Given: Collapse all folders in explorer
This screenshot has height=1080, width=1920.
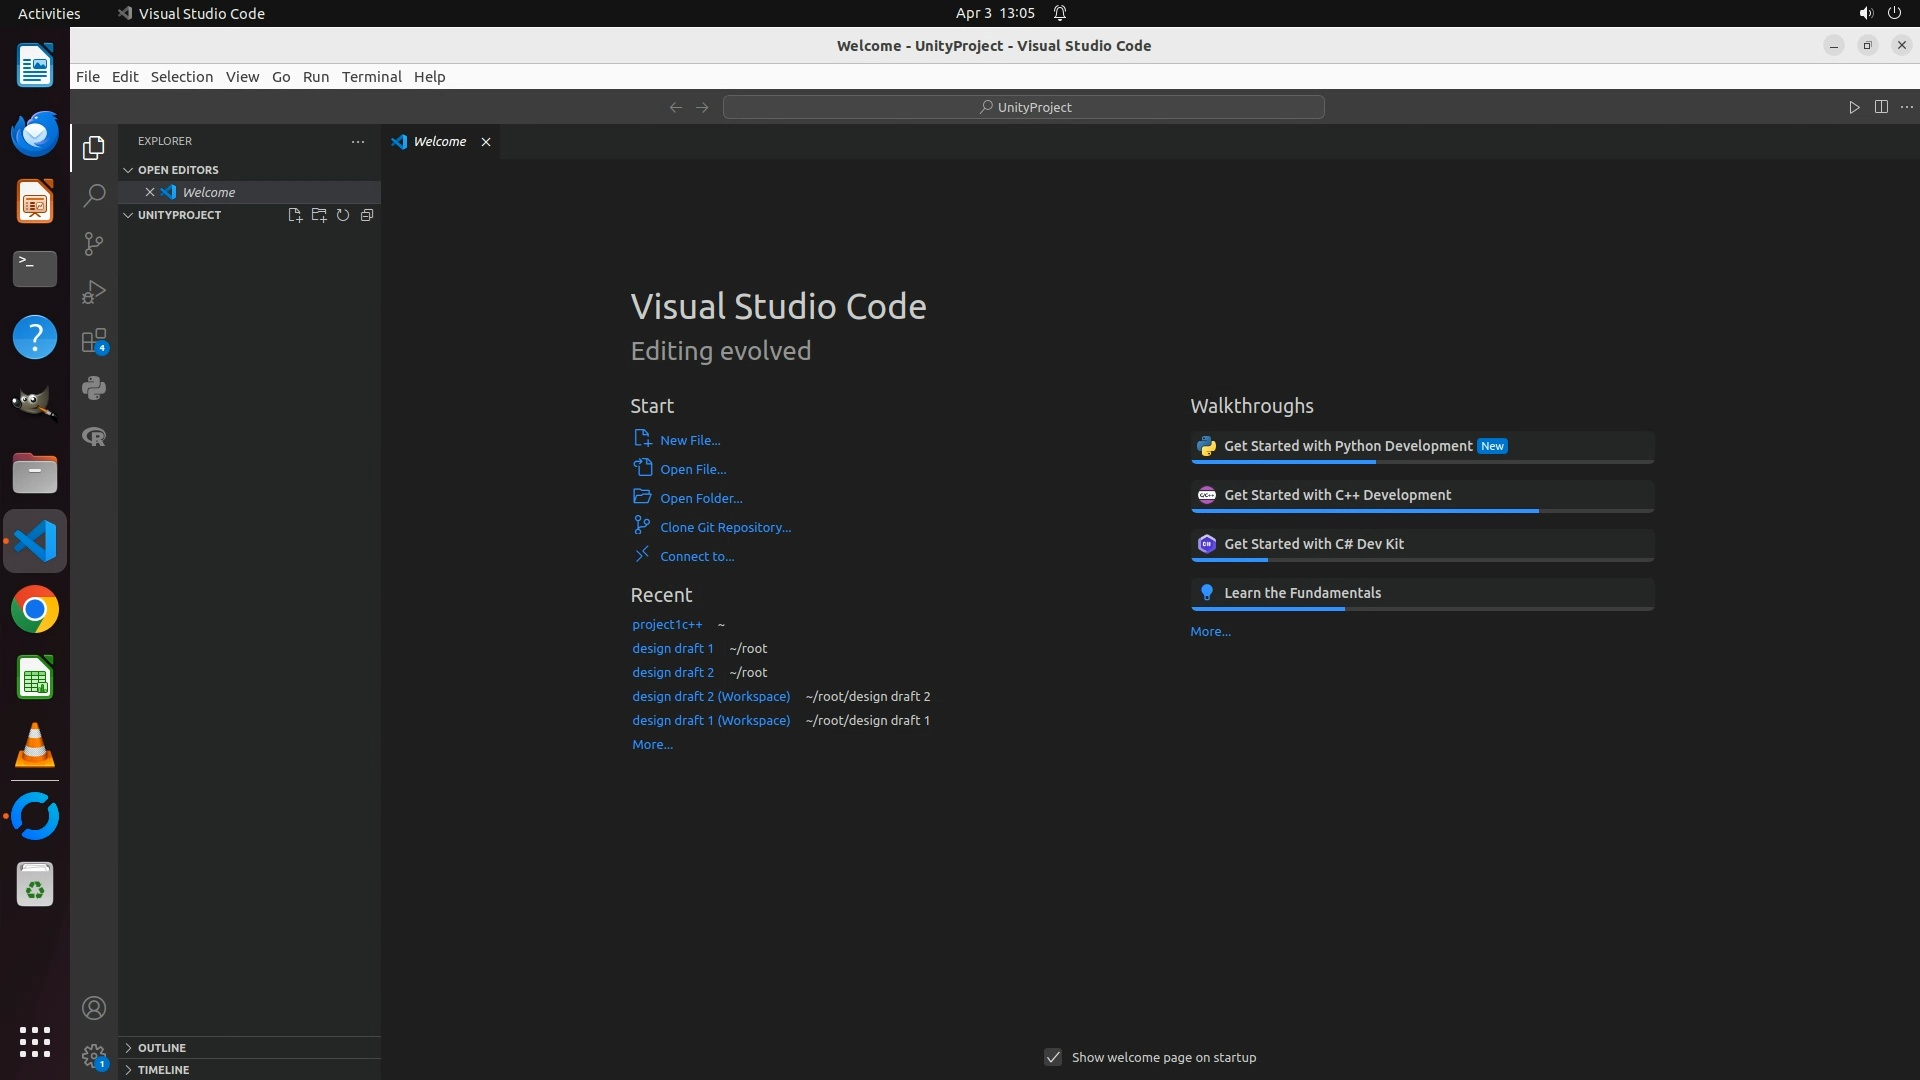Looking at the screenshot, I should click(367, 215).
